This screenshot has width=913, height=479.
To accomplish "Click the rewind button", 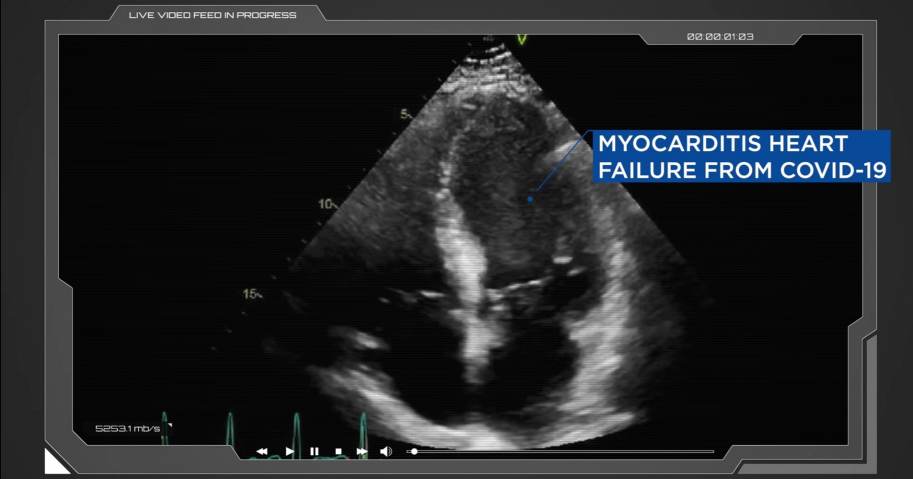I will point(262,452).
